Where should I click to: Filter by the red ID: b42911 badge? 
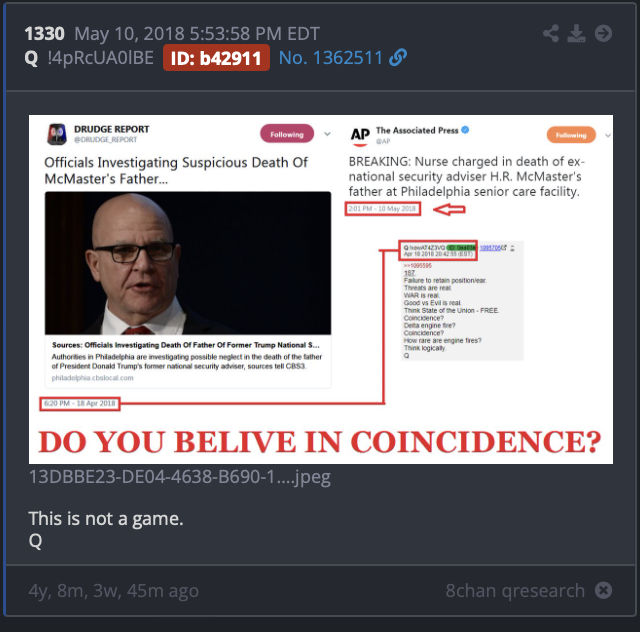(216, 58)
